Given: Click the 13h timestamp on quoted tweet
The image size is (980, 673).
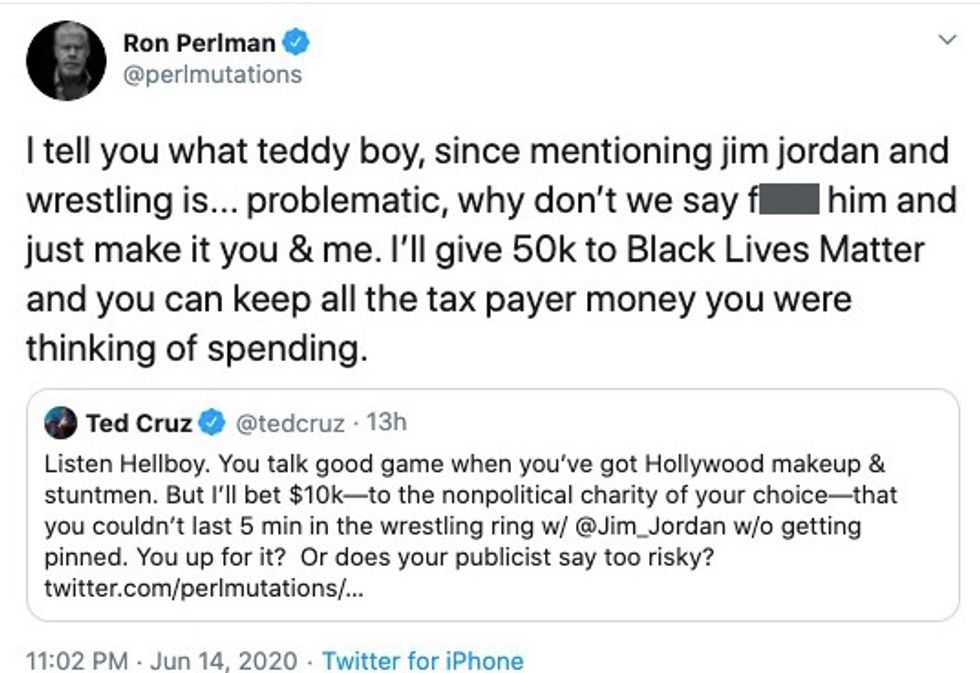Looking at the screenshot, I should [x=387, y=422].
